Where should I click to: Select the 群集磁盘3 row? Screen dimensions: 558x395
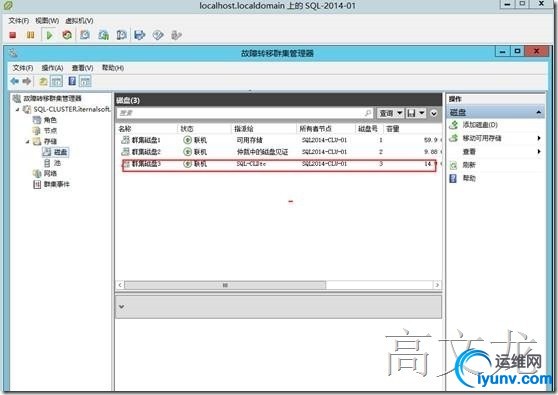tap(279, 165)
